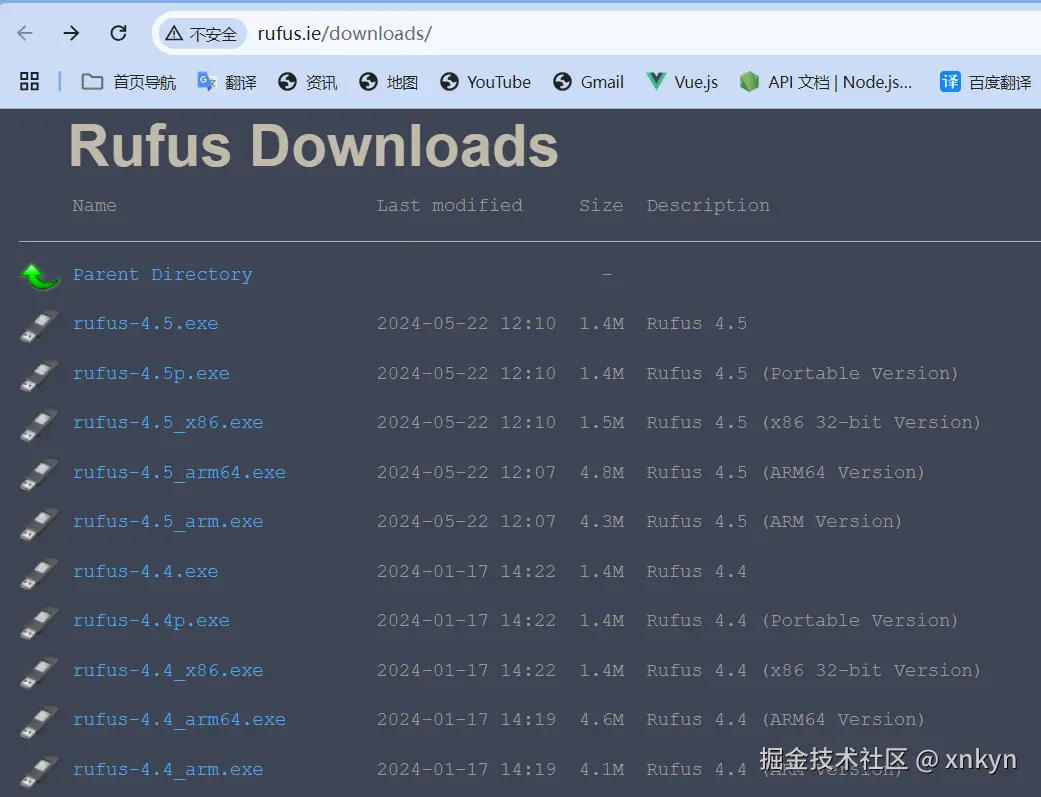Screen dimensions: 1041x797
Task: Click the description "Rufus 4.5 (x86 32-bit Version)"
Action: tap(814, 423)
